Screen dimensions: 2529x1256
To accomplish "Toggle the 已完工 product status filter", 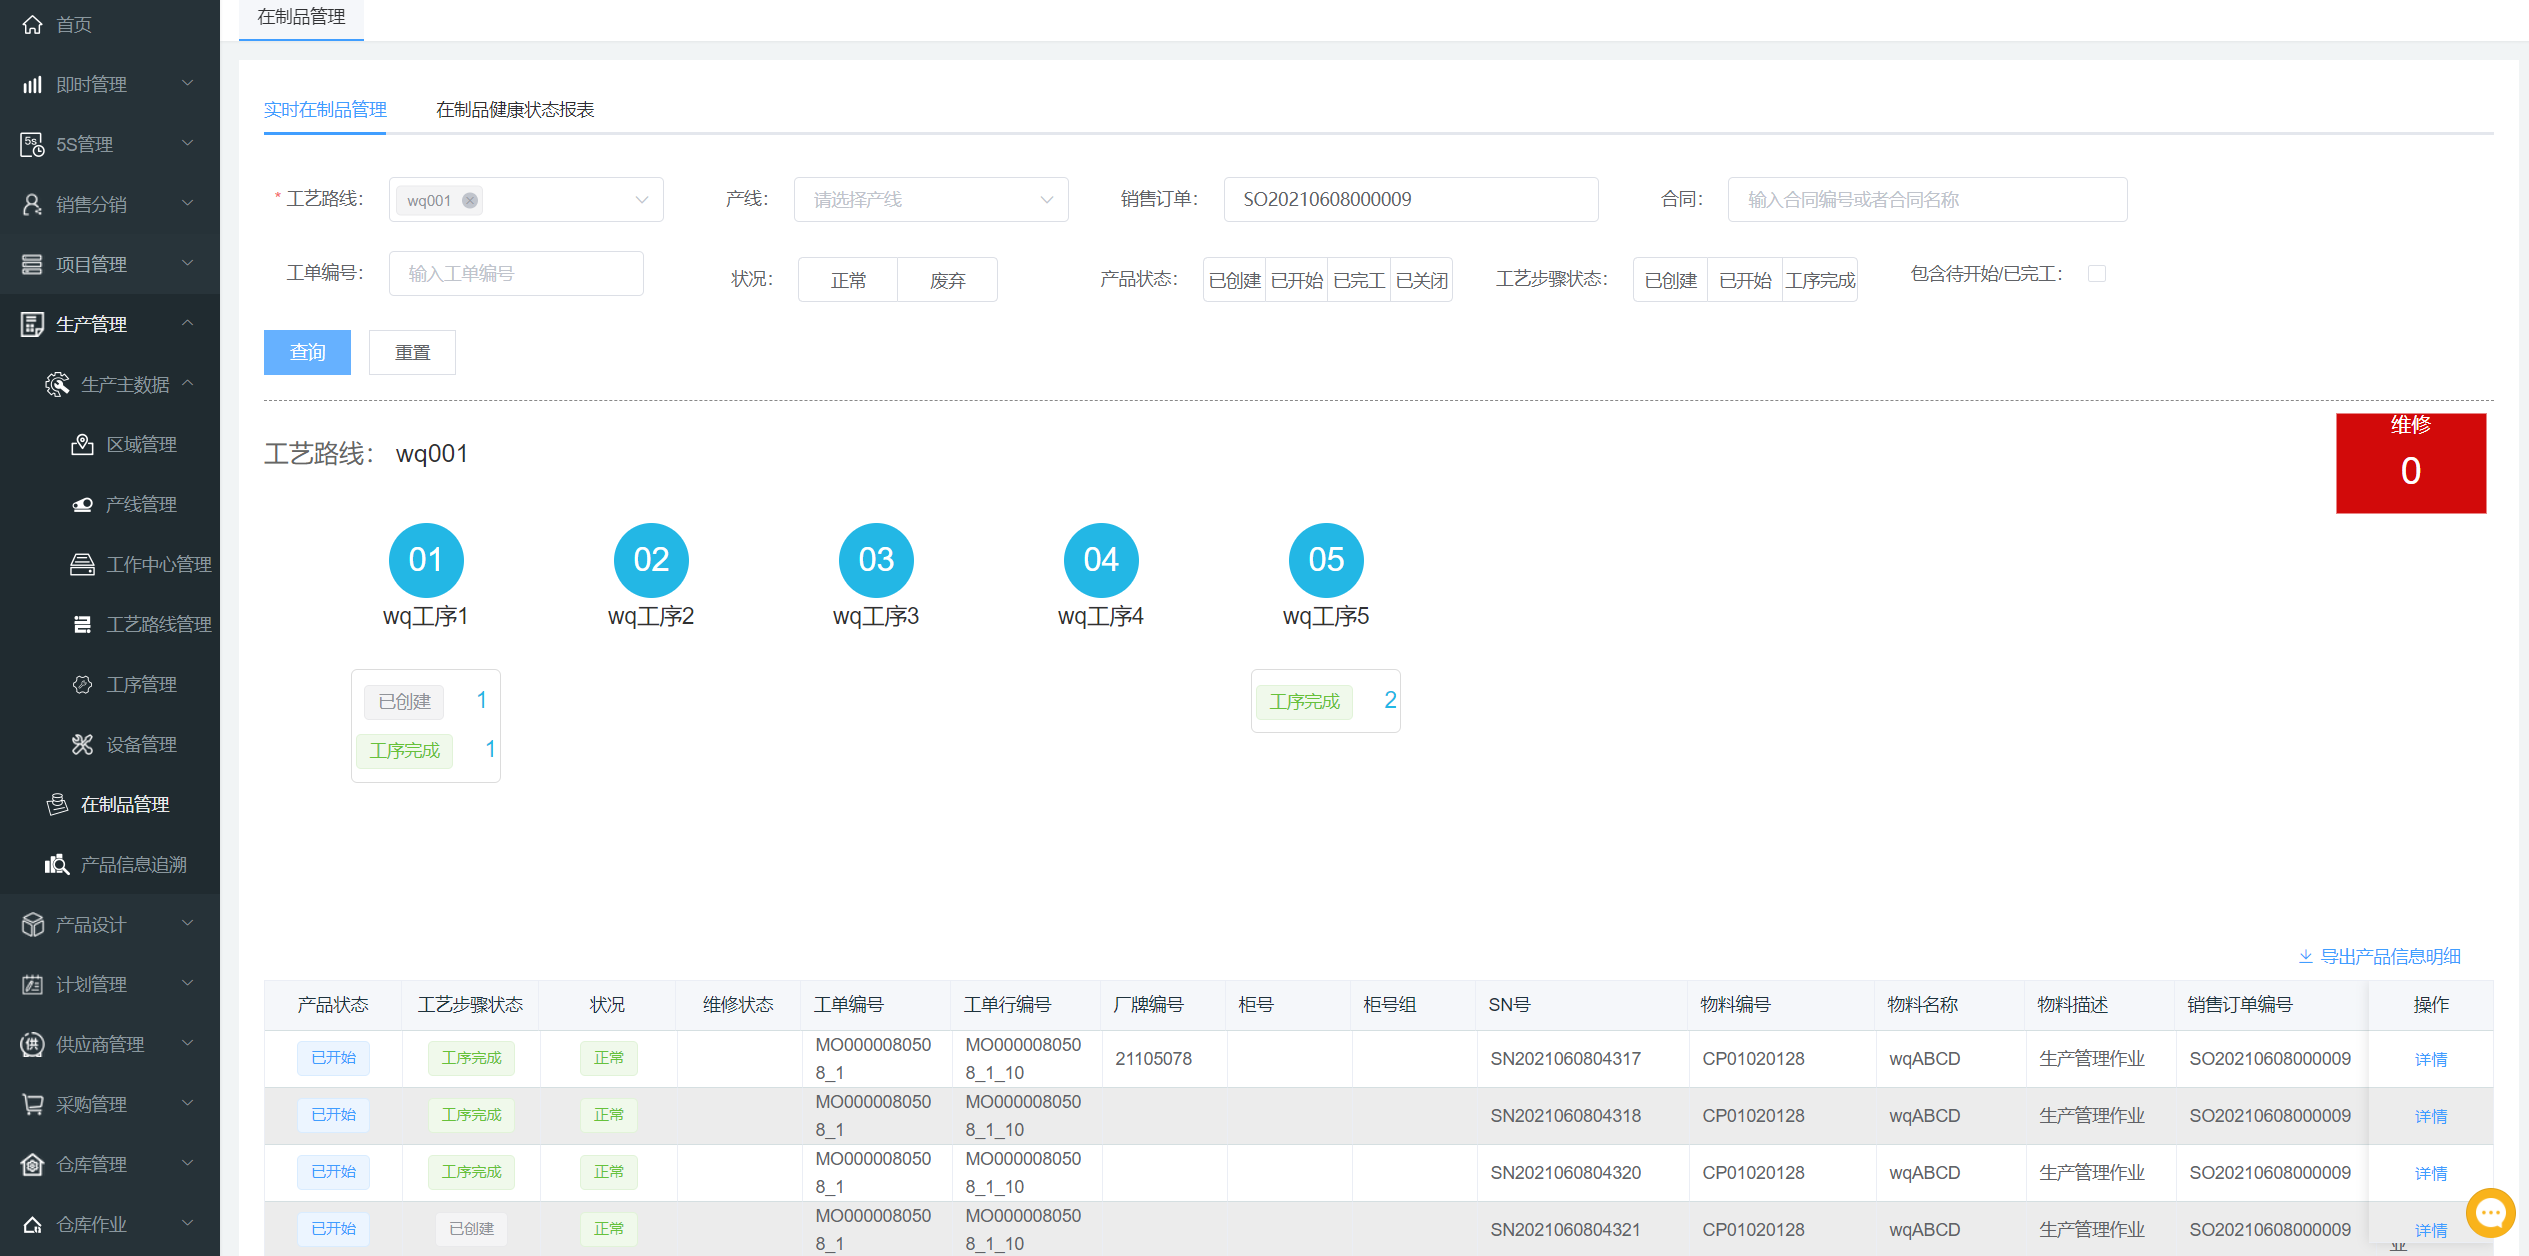I will coord(1358,280).
